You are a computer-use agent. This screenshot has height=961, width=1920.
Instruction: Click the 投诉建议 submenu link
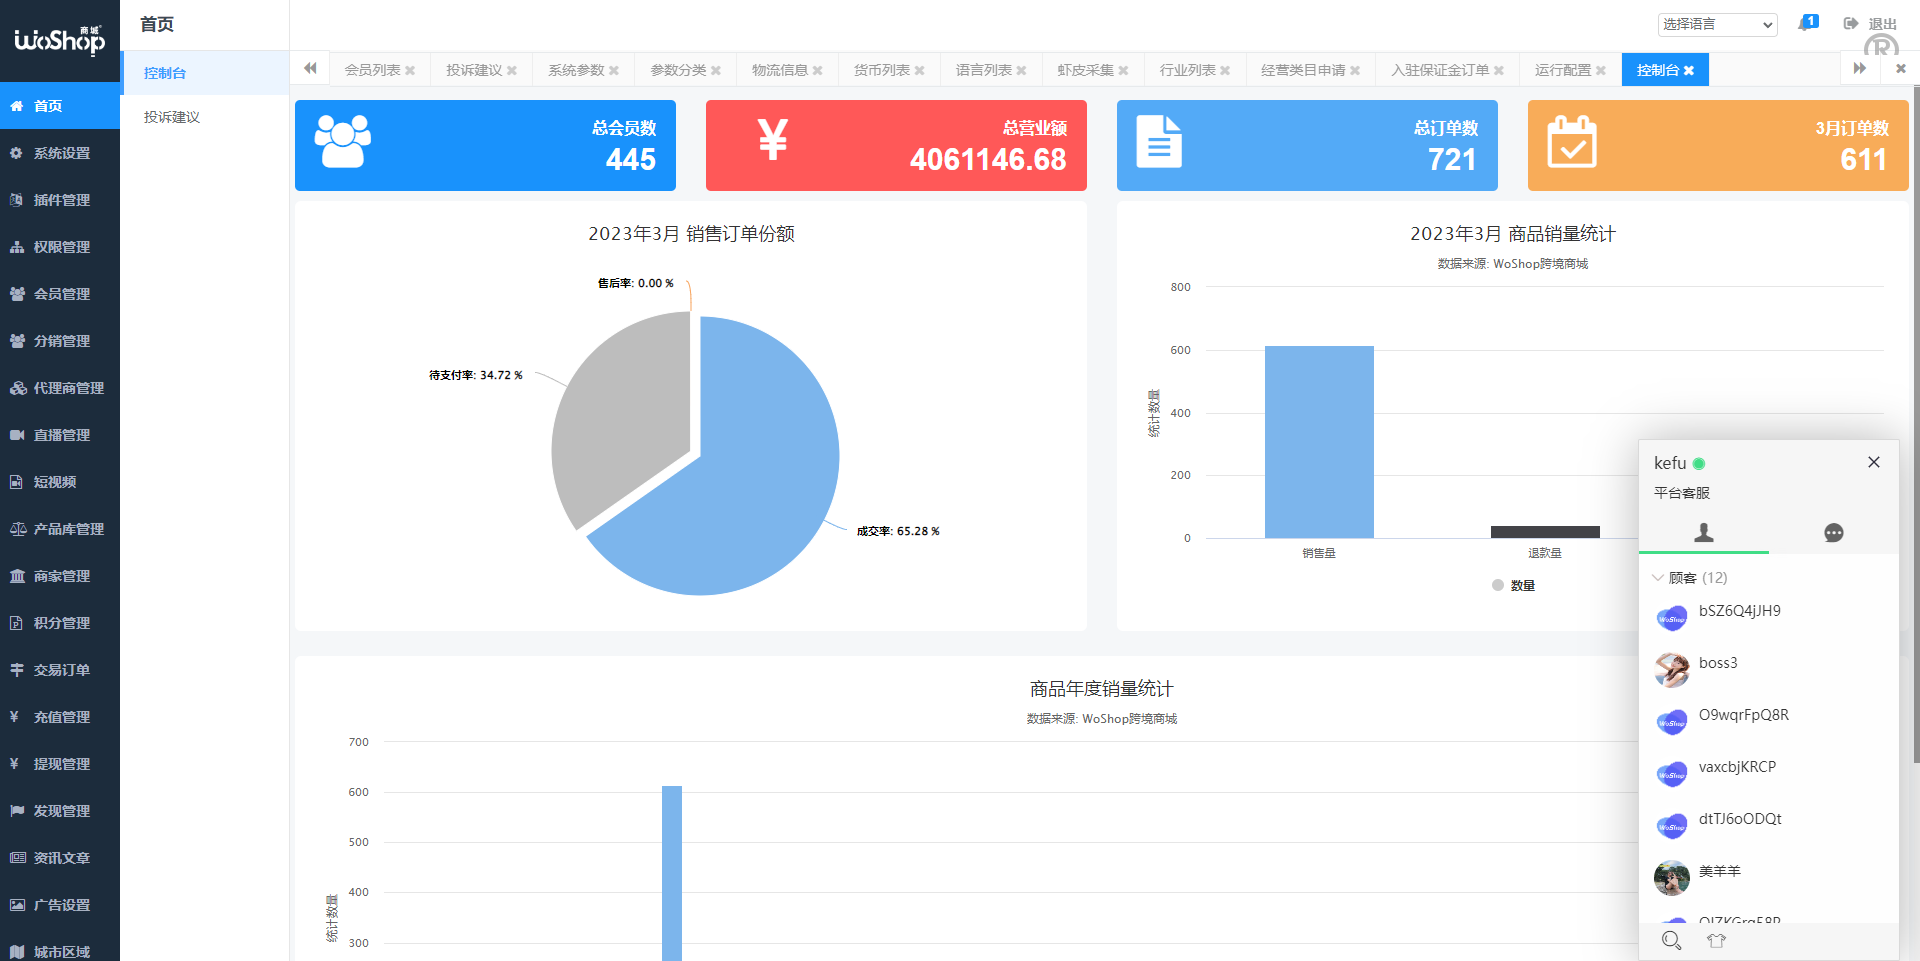172,117
